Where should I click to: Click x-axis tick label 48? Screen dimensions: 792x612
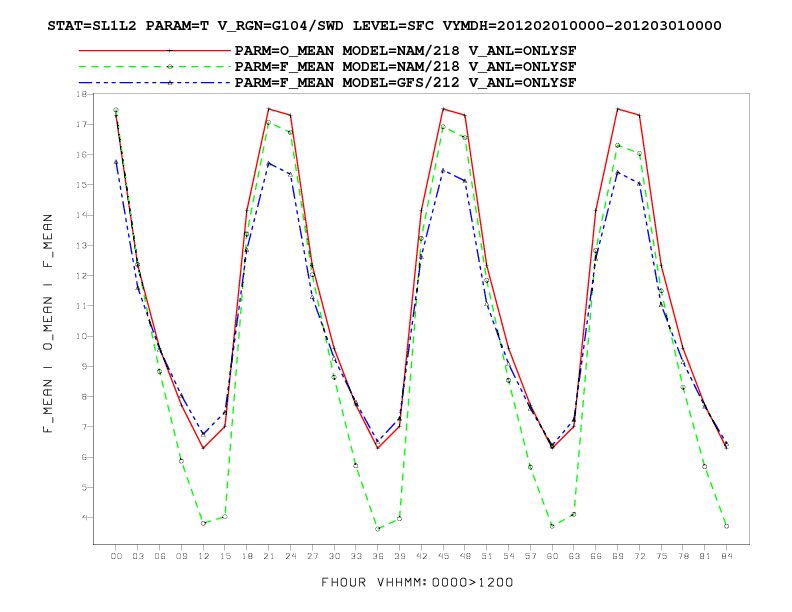pyautogui.click(x=465, y=556)
